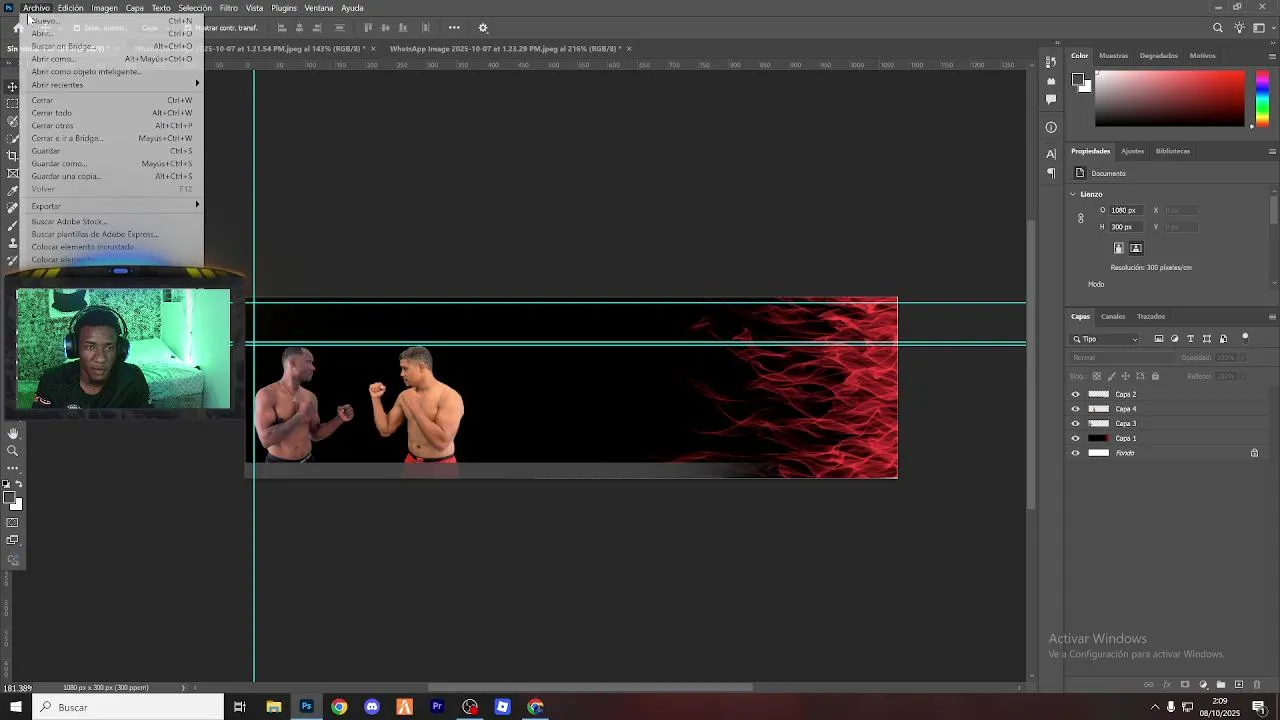
Task: Click Buscar Adobe Stock... entry
Action: tap(69, 222)
